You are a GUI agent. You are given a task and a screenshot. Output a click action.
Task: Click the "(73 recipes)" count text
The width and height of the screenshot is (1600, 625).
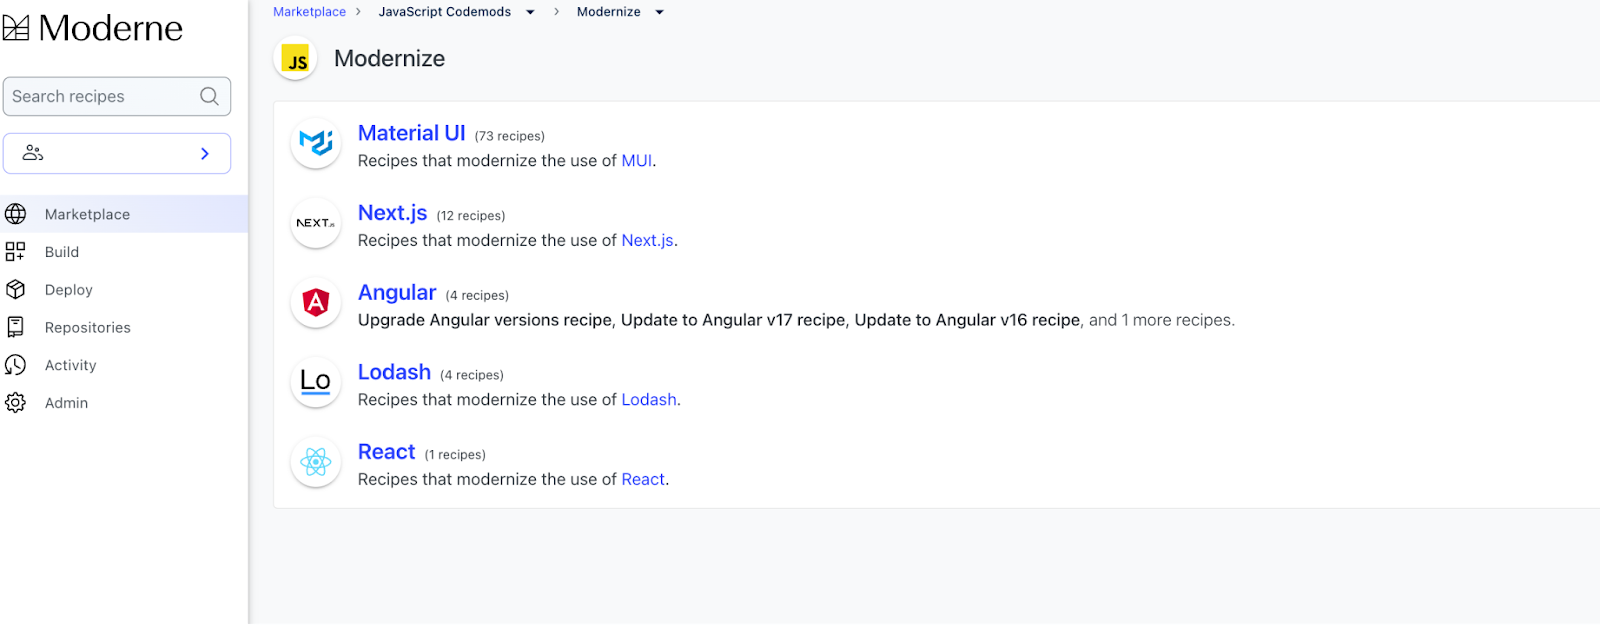coord(509,136)
